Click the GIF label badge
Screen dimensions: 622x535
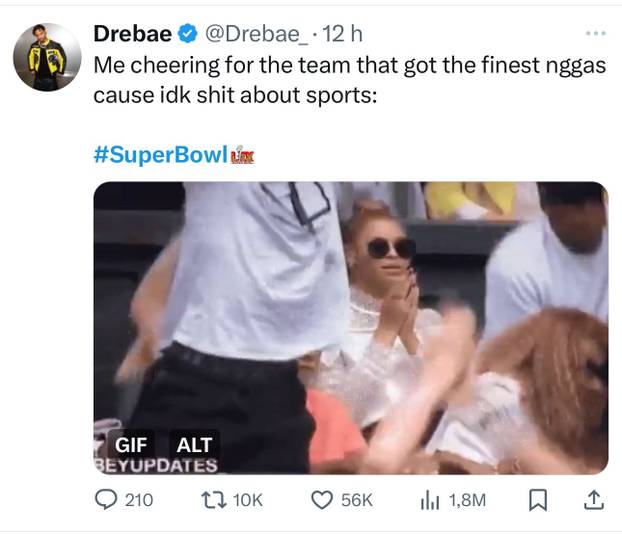coord(131,445)
